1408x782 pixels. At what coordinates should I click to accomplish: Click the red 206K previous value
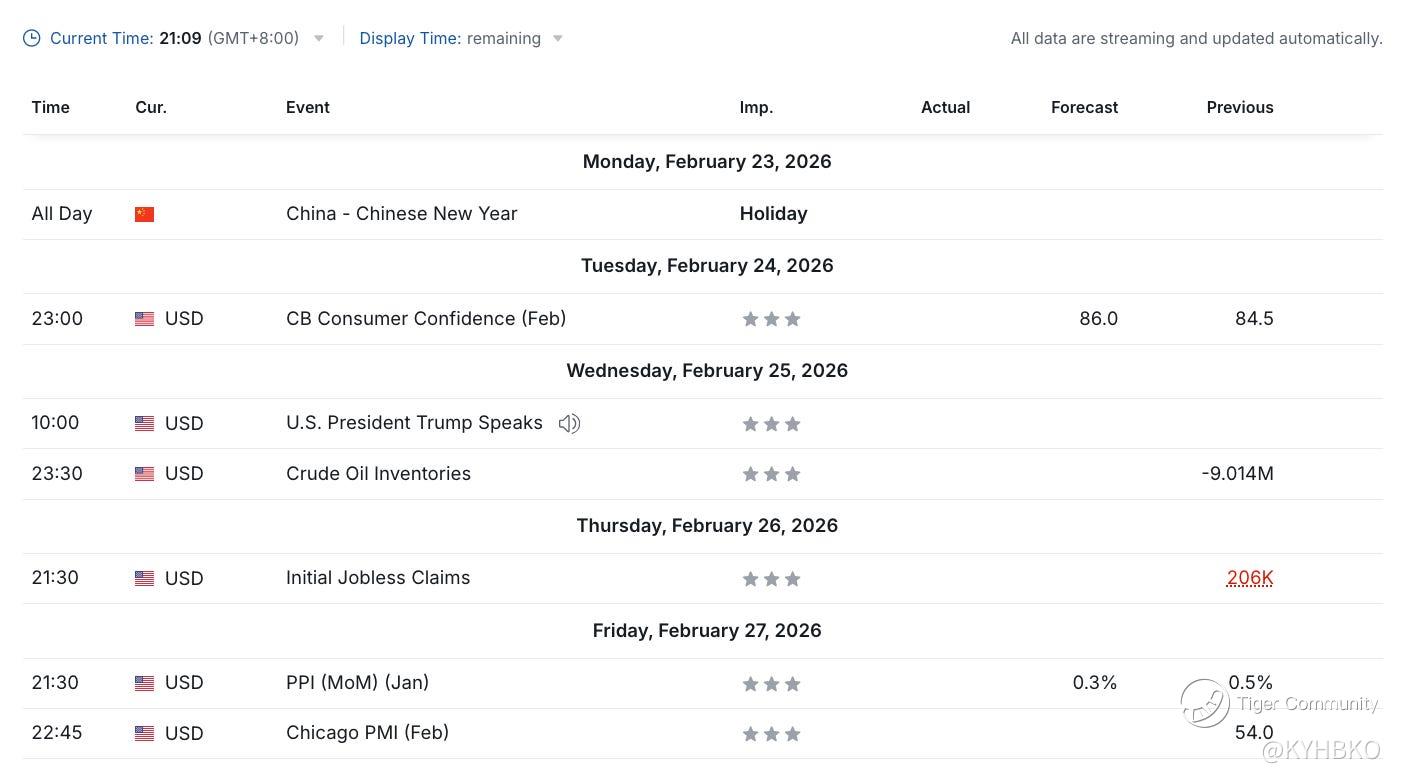click(1249, 577)
